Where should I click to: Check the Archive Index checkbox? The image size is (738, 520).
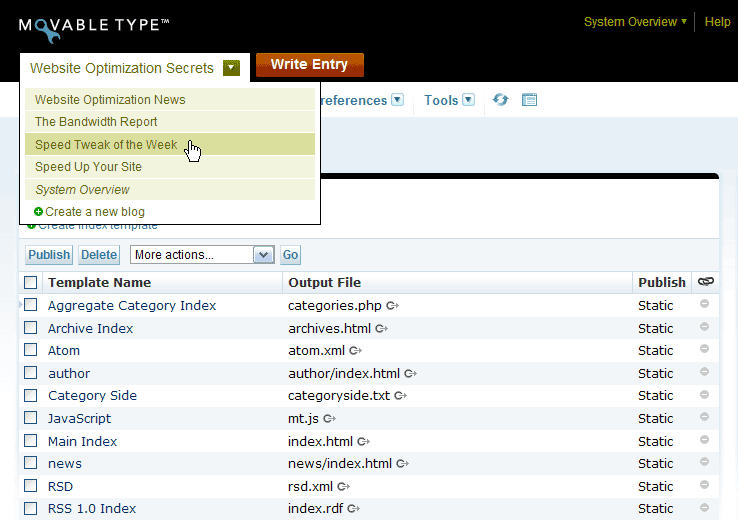31,328
